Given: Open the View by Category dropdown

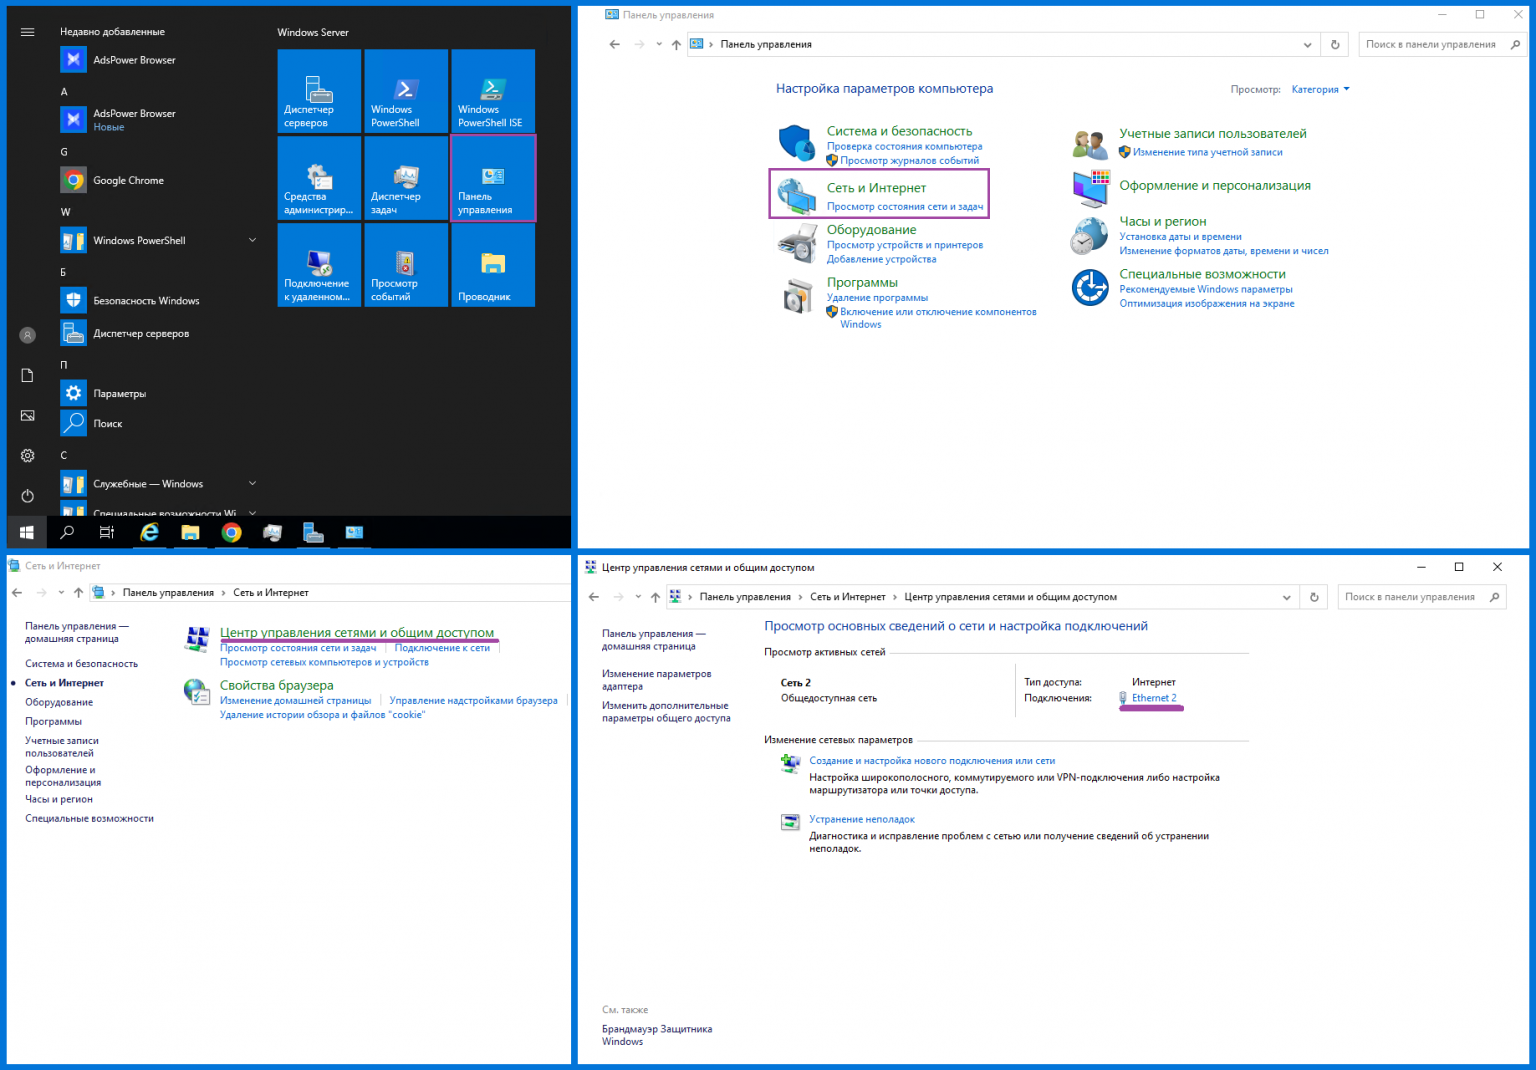Looking at the screenshot, I should [1320, 90].
